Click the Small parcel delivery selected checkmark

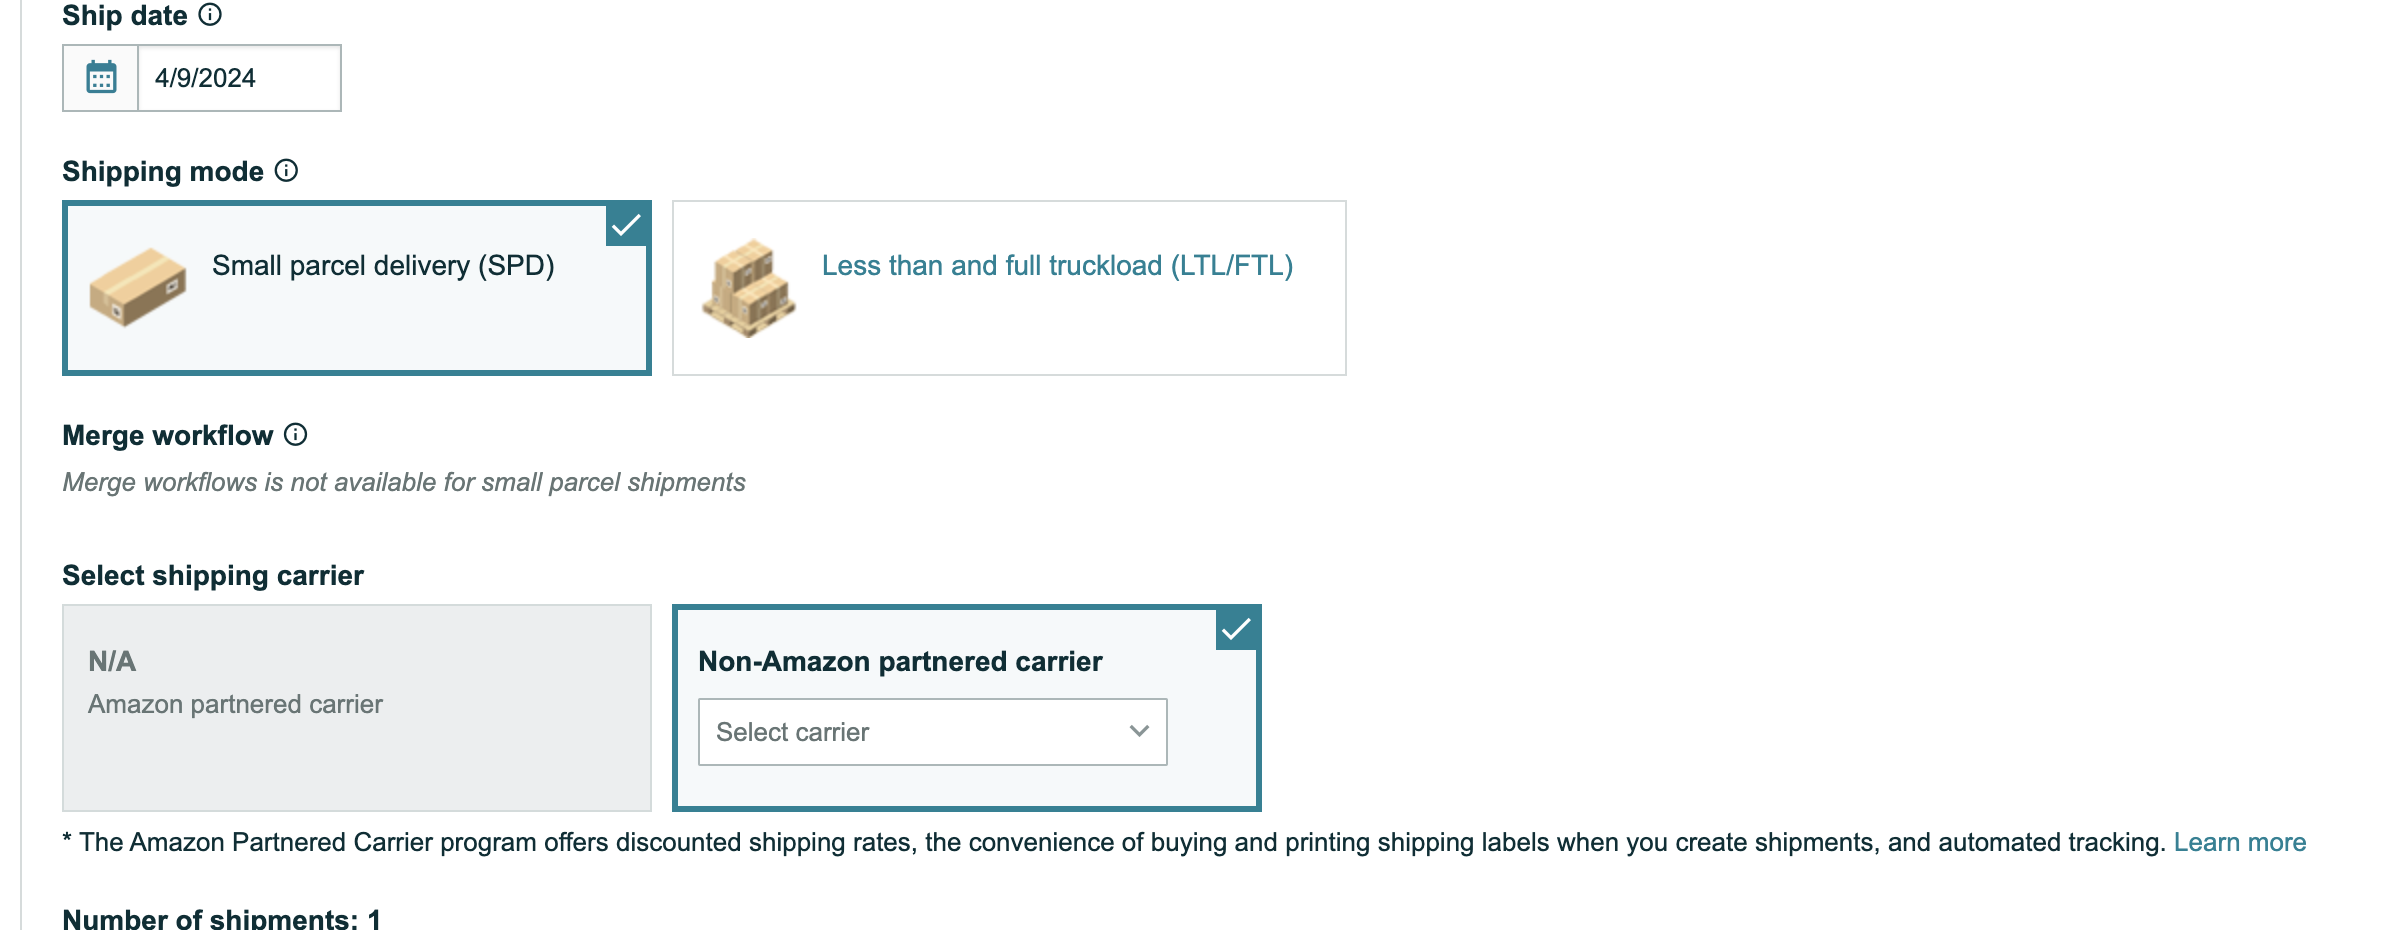627,226
